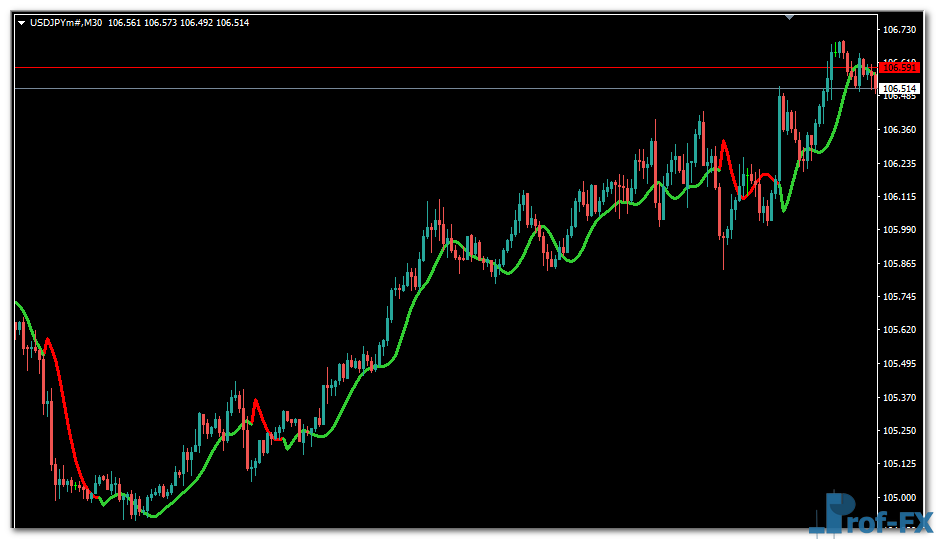Viewport: 936px width, 539px height.
Task: Click the 105.000 price scale label
Action: (900, 498)
